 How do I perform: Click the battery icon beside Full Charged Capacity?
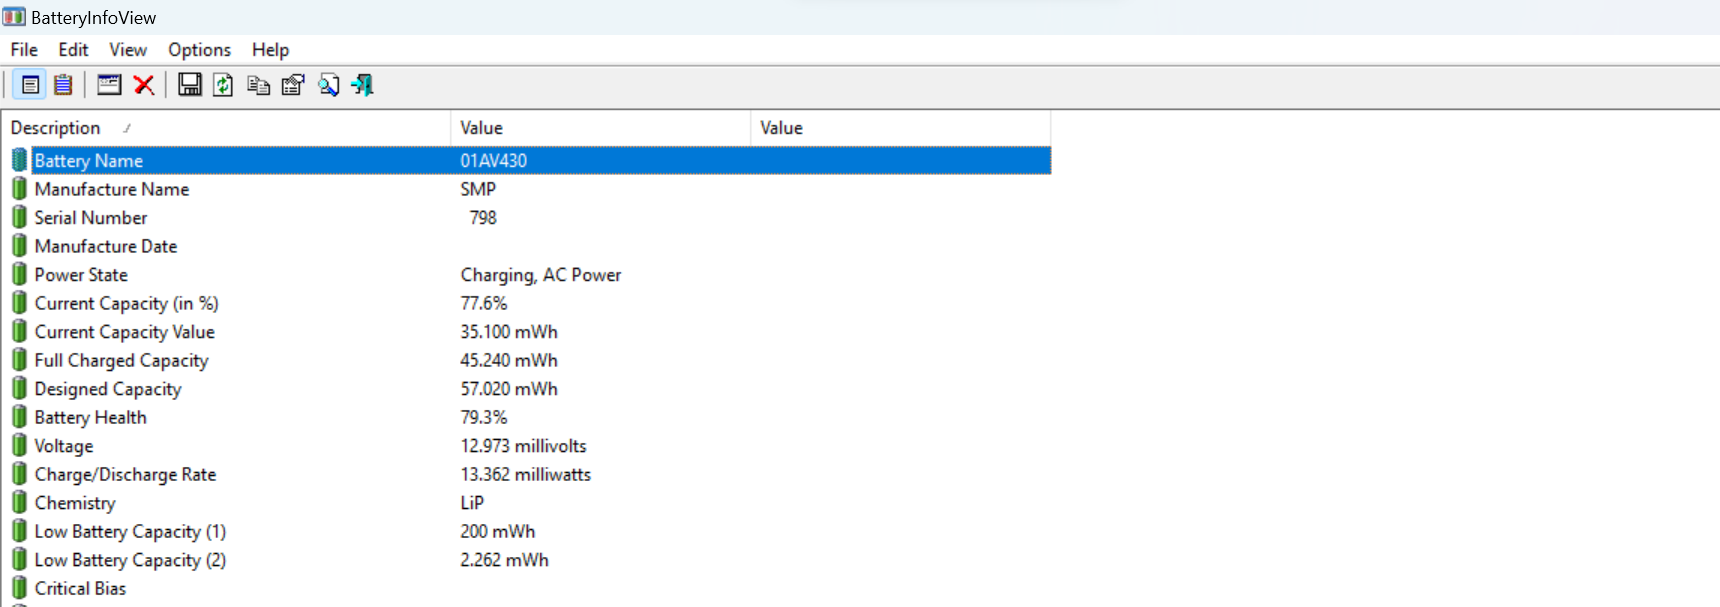pos(19,360)
